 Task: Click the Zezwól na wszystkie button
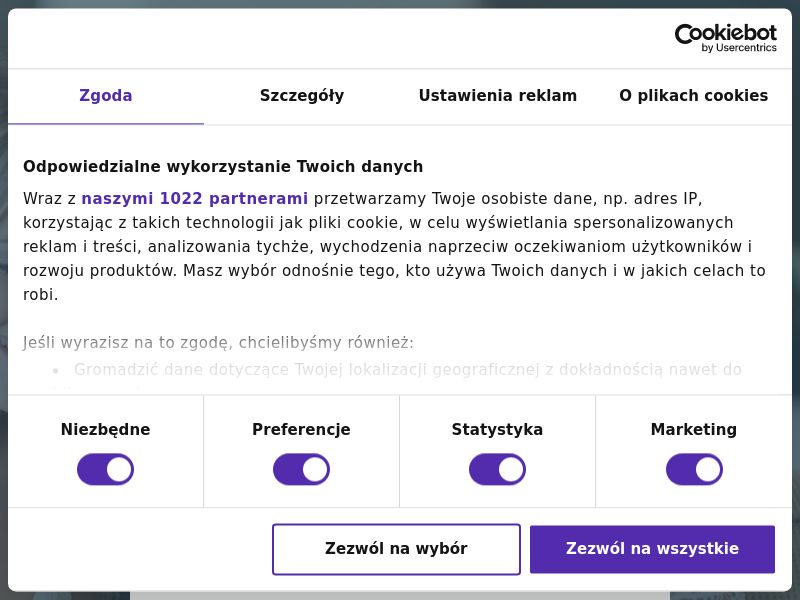(652, 548)
